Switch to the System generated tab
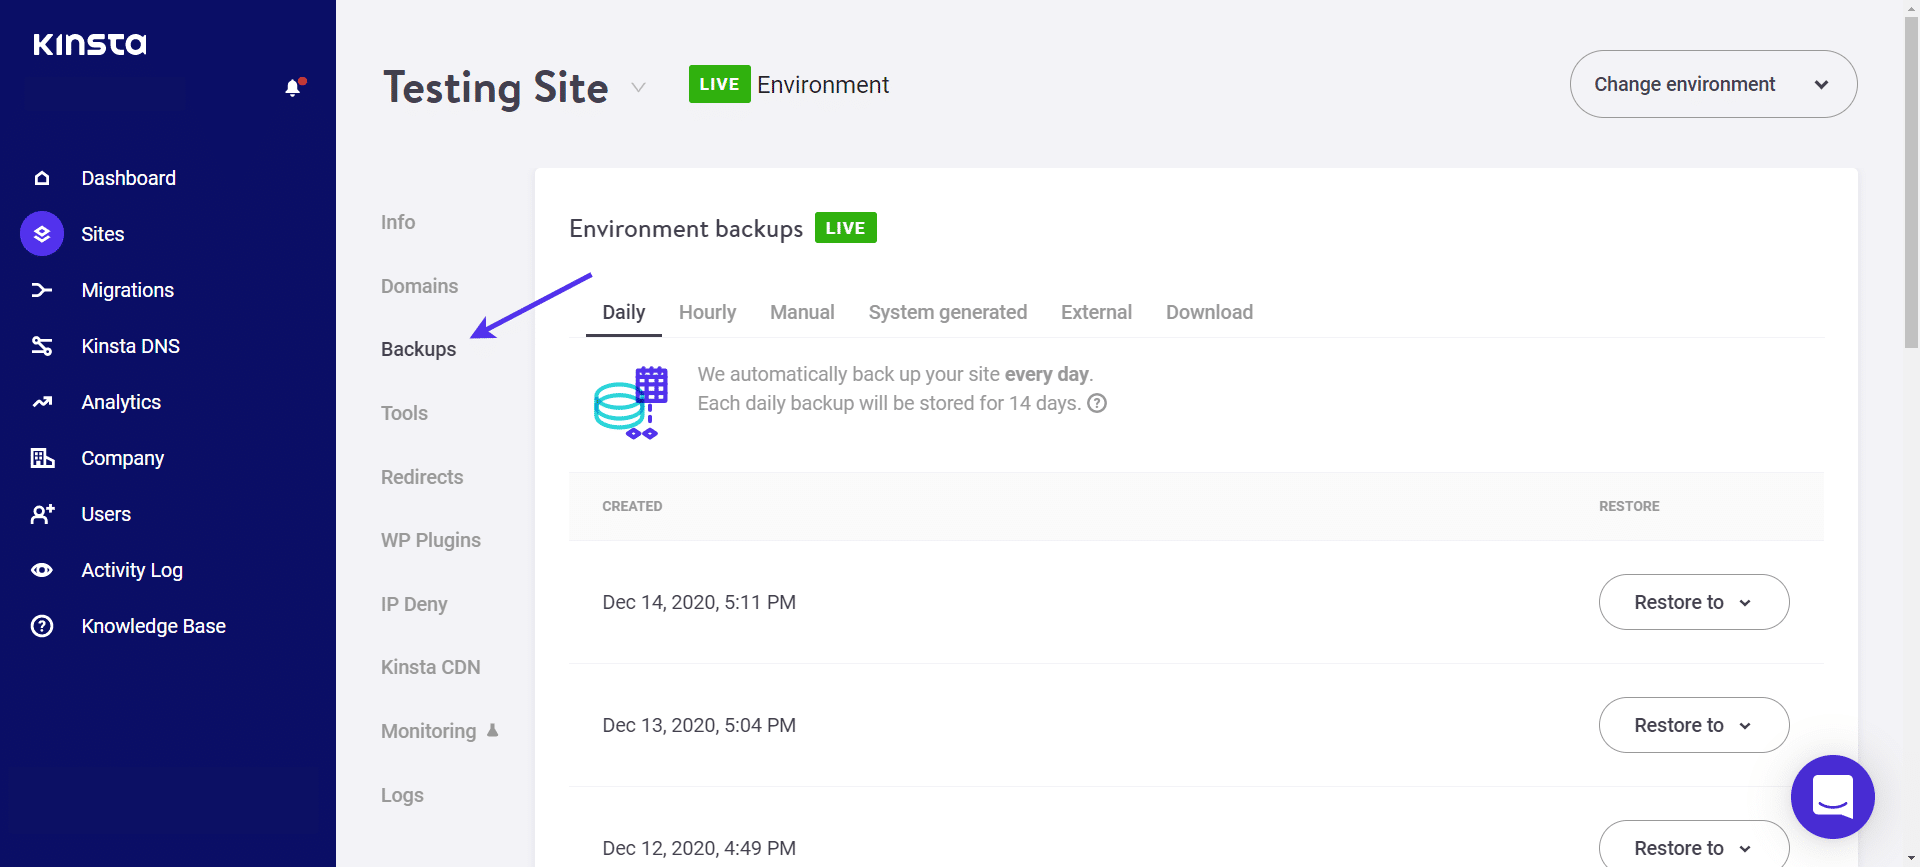The height and width of the screenshot is (867, 1920). pos(947,312)
